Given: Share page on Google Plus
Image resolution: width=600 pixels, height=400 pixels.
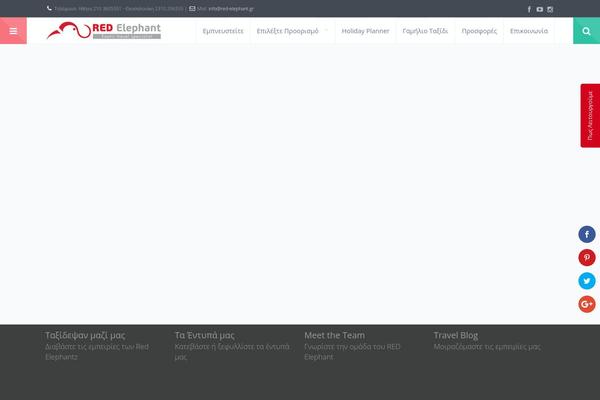Looking at the screenshot, I should 587,304.
